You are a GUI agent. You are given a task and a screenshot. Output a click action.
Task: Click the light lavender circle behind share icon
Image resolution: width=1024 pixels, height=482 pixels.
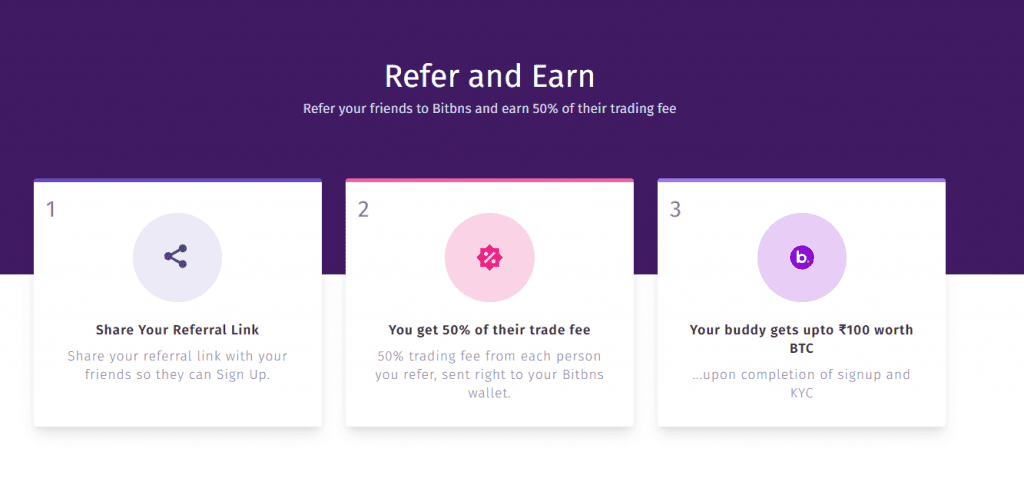[177, 257]
